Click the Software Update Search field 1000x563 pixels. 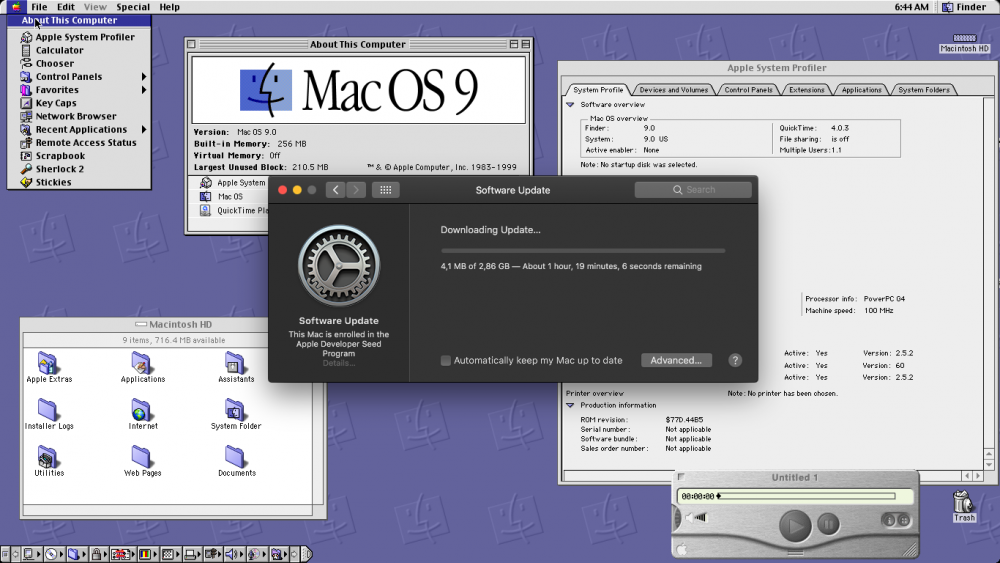coord(693,190)
